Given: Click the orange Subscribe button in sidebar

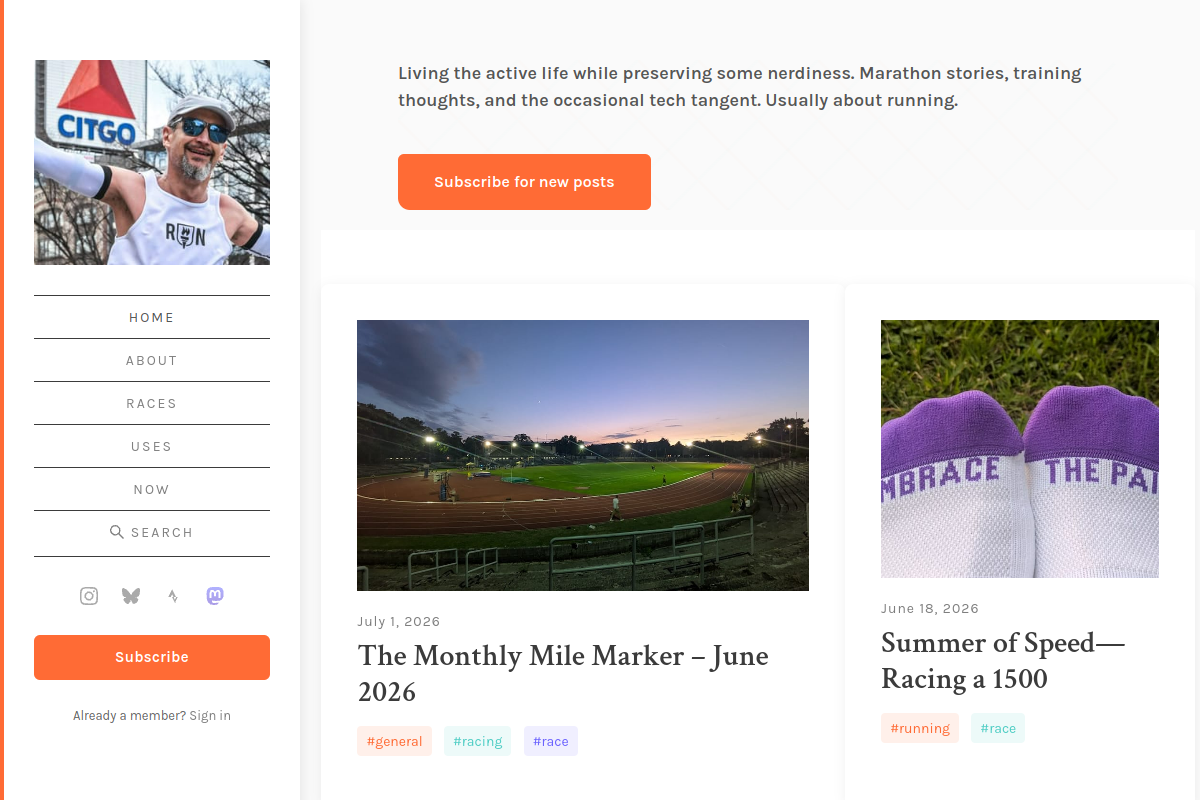Looking at the screenshot, I should (152, 657).
